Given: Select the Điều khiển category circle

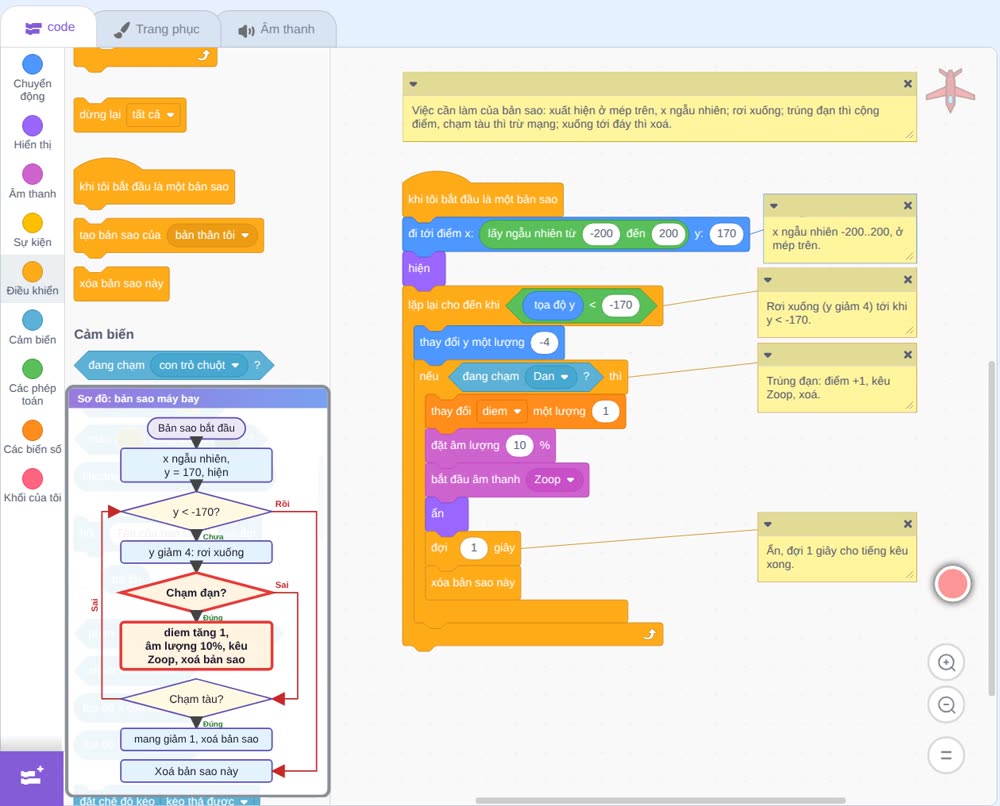Looking at the screenshot, I should 33,271.
